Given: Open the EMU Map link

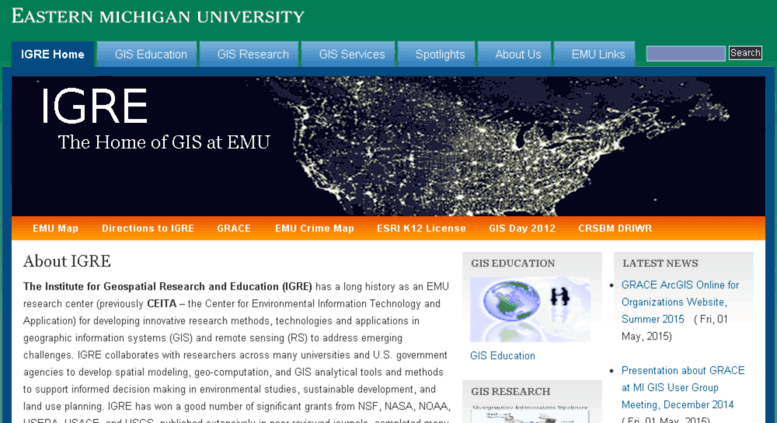Looking at the screenshot, I should [x=56, y=228].
